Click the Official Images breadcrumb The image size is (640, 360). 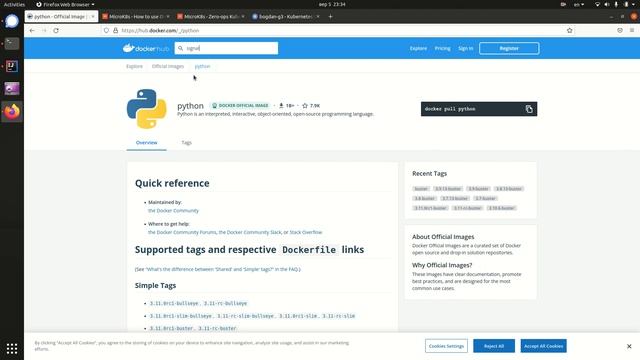point(168,66)
